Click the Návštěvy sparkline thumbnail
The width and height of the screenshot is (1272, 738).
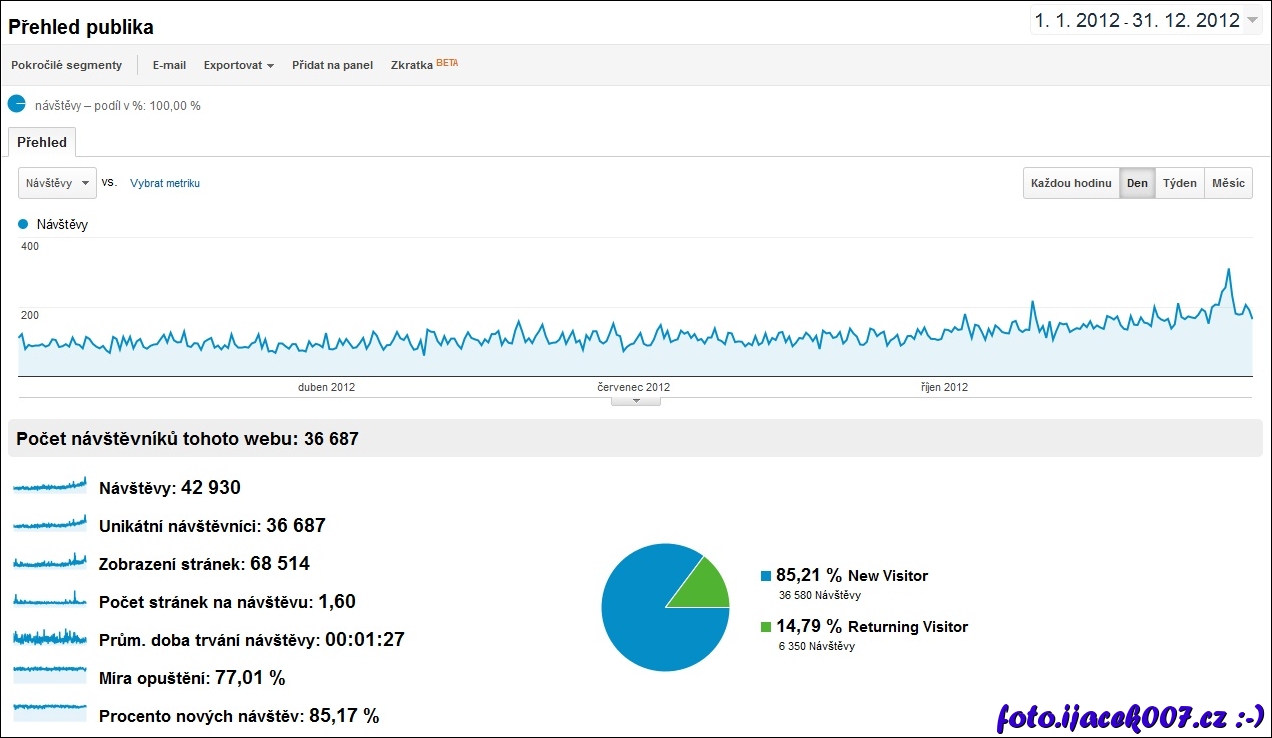(x=50, y=487)
